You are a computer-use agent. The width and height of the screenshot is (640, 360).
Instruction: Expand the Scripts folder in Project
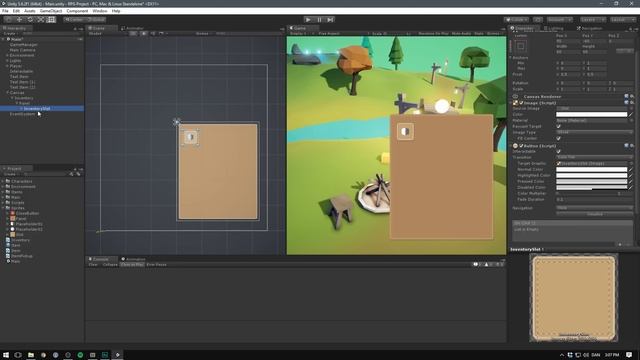[3, 202]
